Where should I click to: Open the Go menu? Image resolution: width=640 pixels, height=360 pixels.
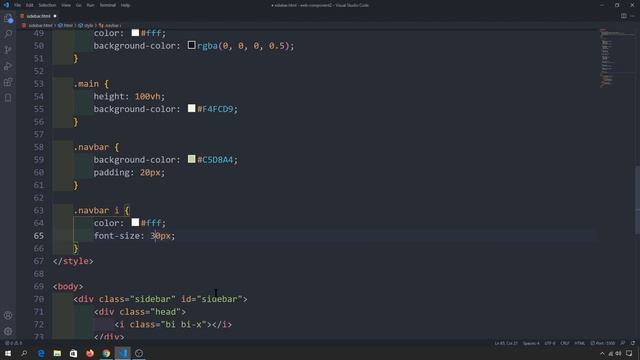coord(78,5)
